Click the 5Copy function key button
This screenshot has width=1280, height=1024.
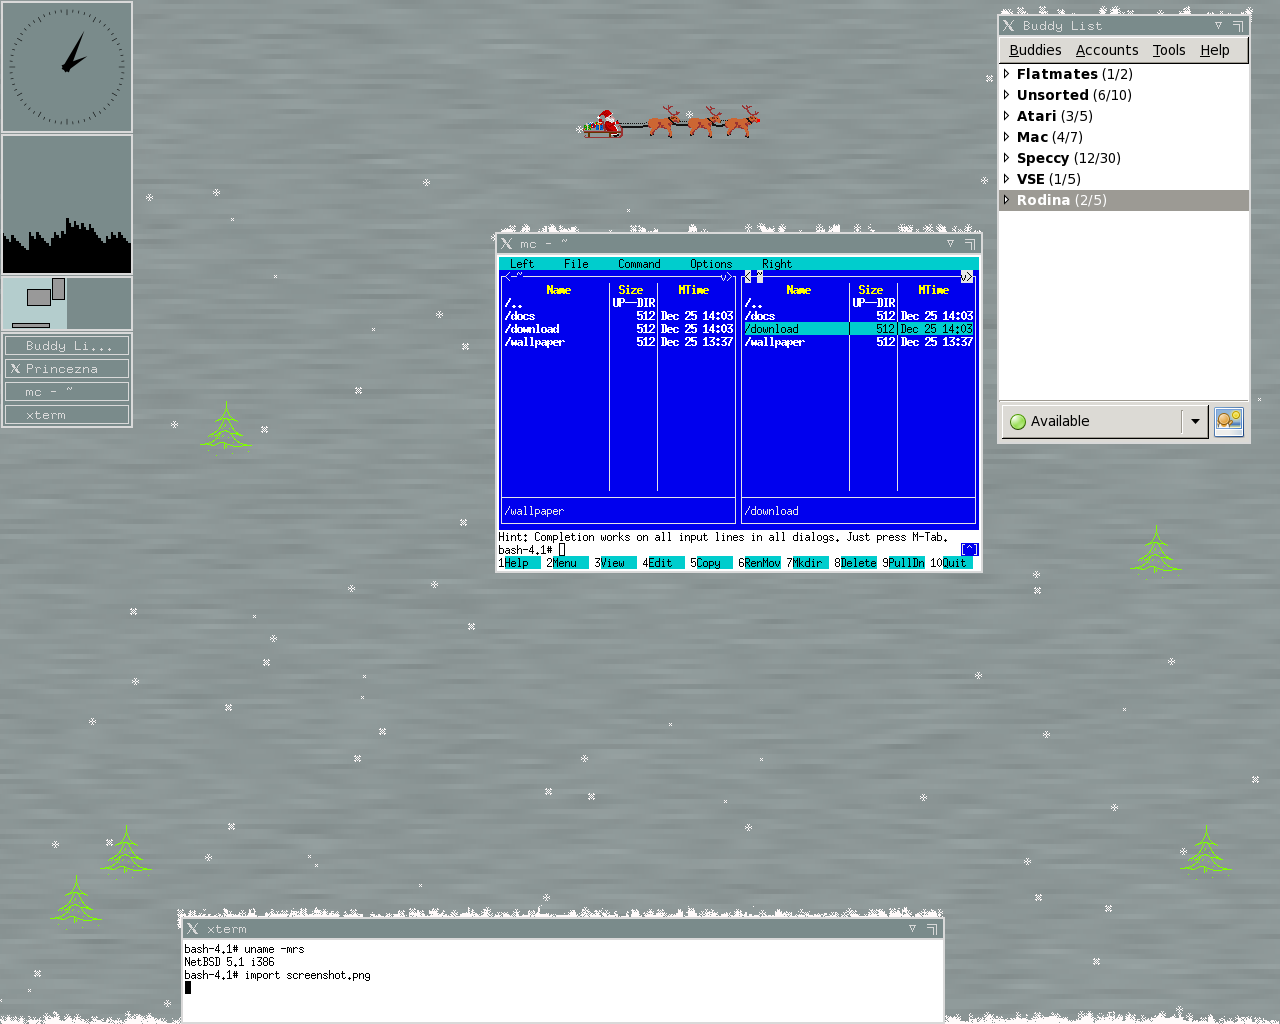click(x=708, y=563)
